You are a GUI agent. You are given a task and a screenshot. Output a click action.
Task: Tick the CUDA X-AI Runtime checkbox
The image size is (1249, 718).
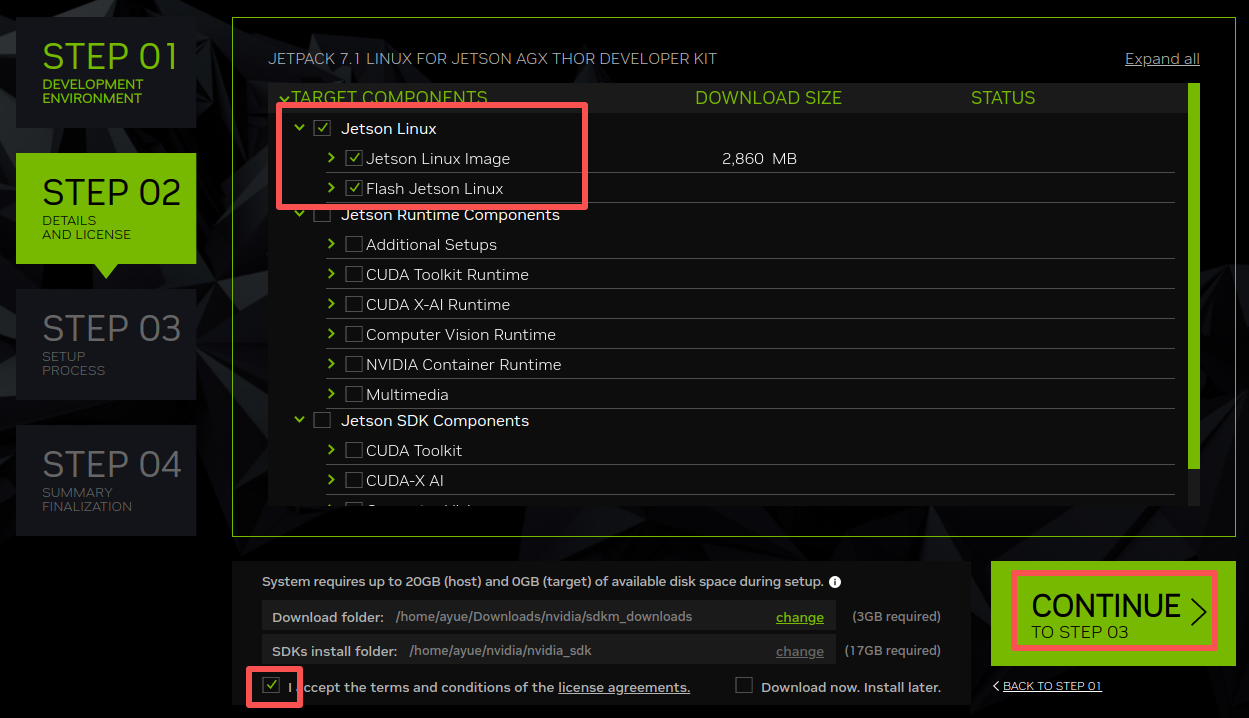354,304
